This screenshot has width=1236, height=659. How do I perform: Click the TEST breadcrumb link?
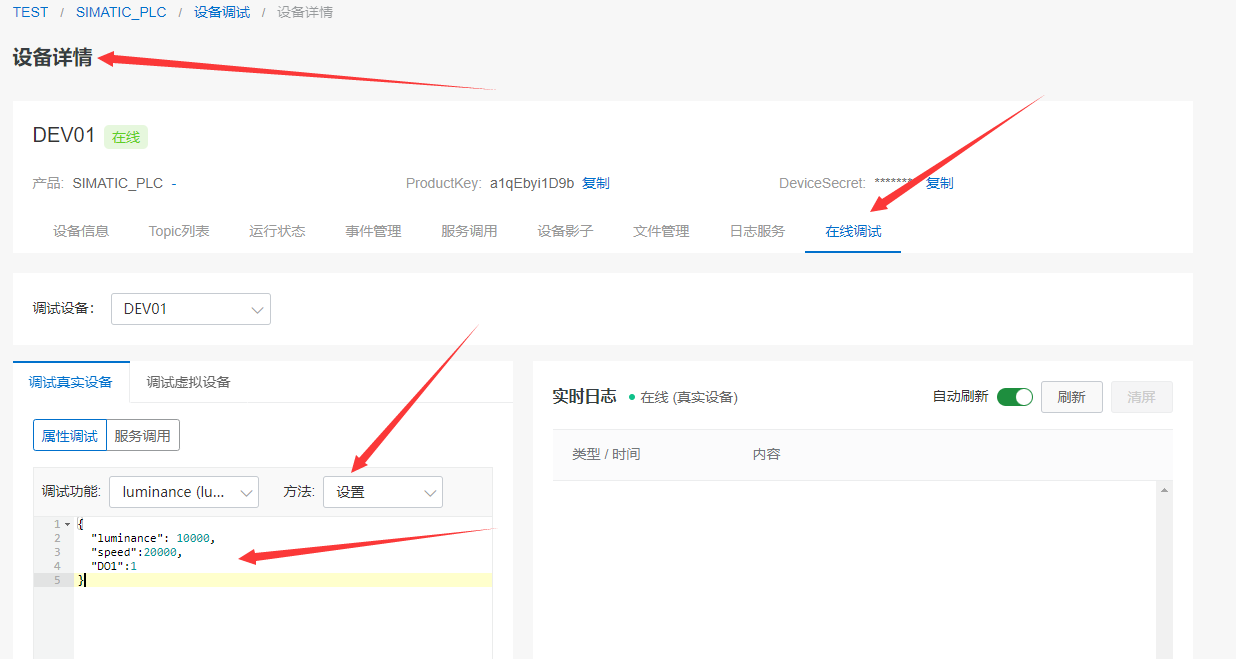click(30, 12)
